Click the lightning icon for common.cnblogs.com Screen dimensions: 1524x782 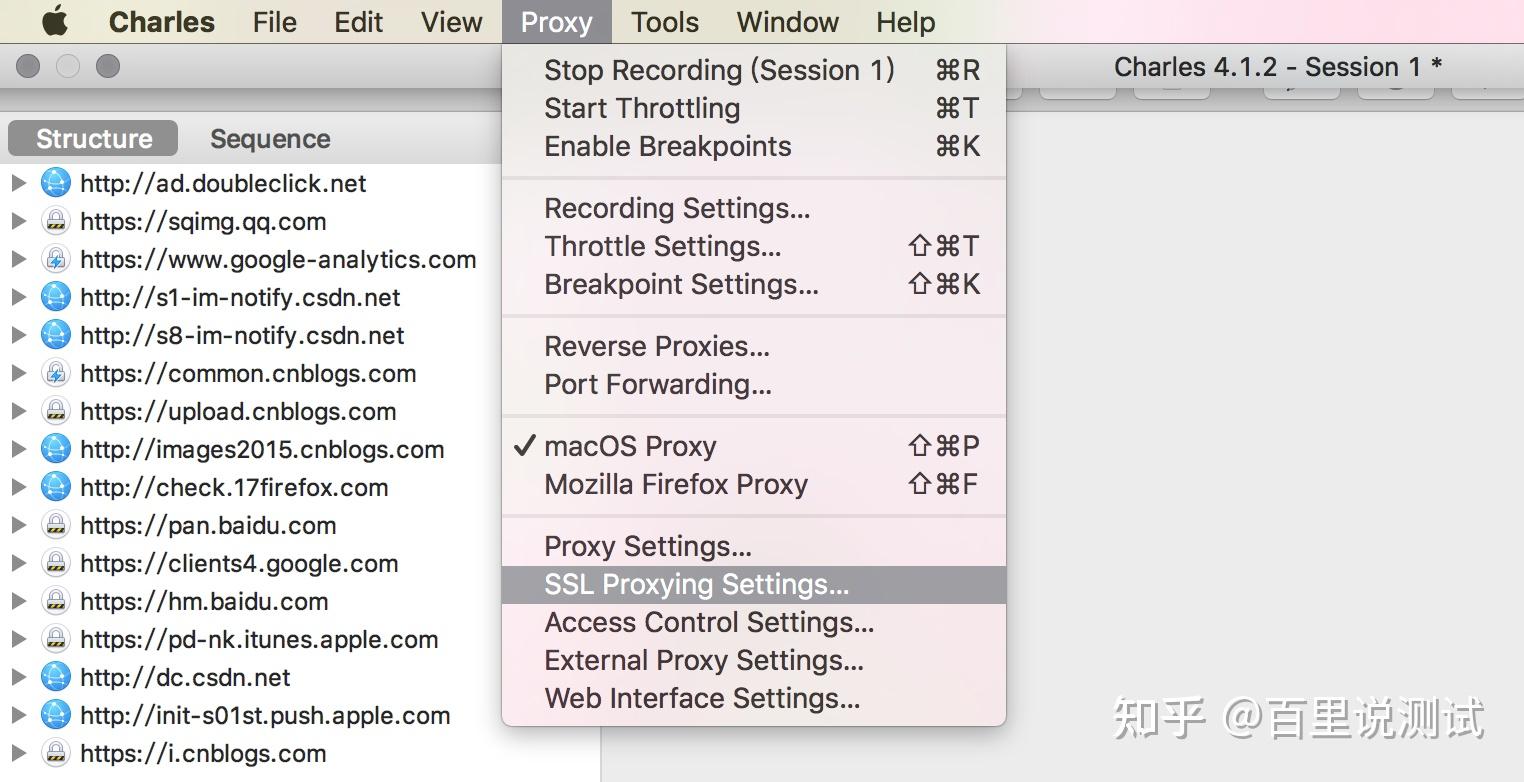click(56, 373)
